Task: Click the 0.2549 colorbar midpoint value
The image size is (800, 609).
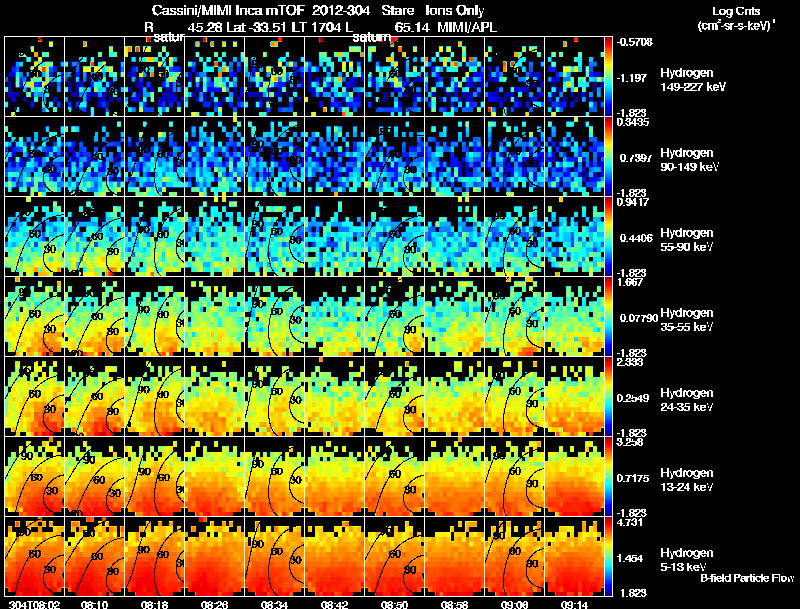Action: [633, 398]
